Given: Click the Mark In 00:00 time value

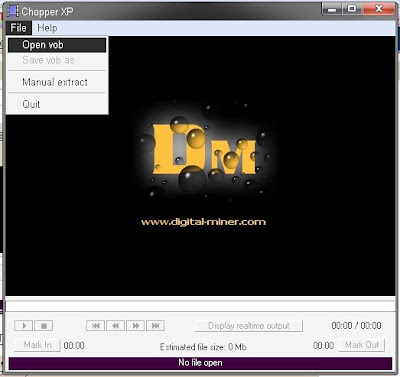Looking at the screenshot, I should tap(74, 346).
